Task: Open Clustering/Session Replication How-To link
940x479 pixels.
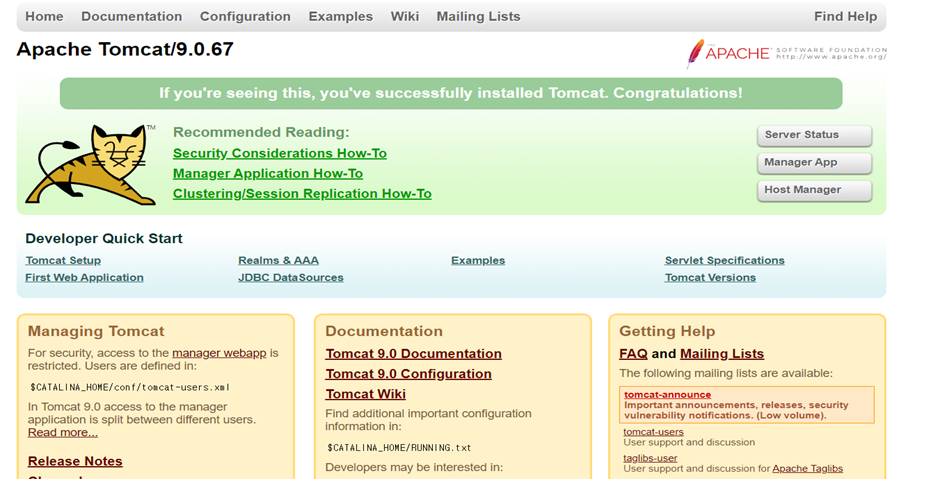Action: coord(302,194)
